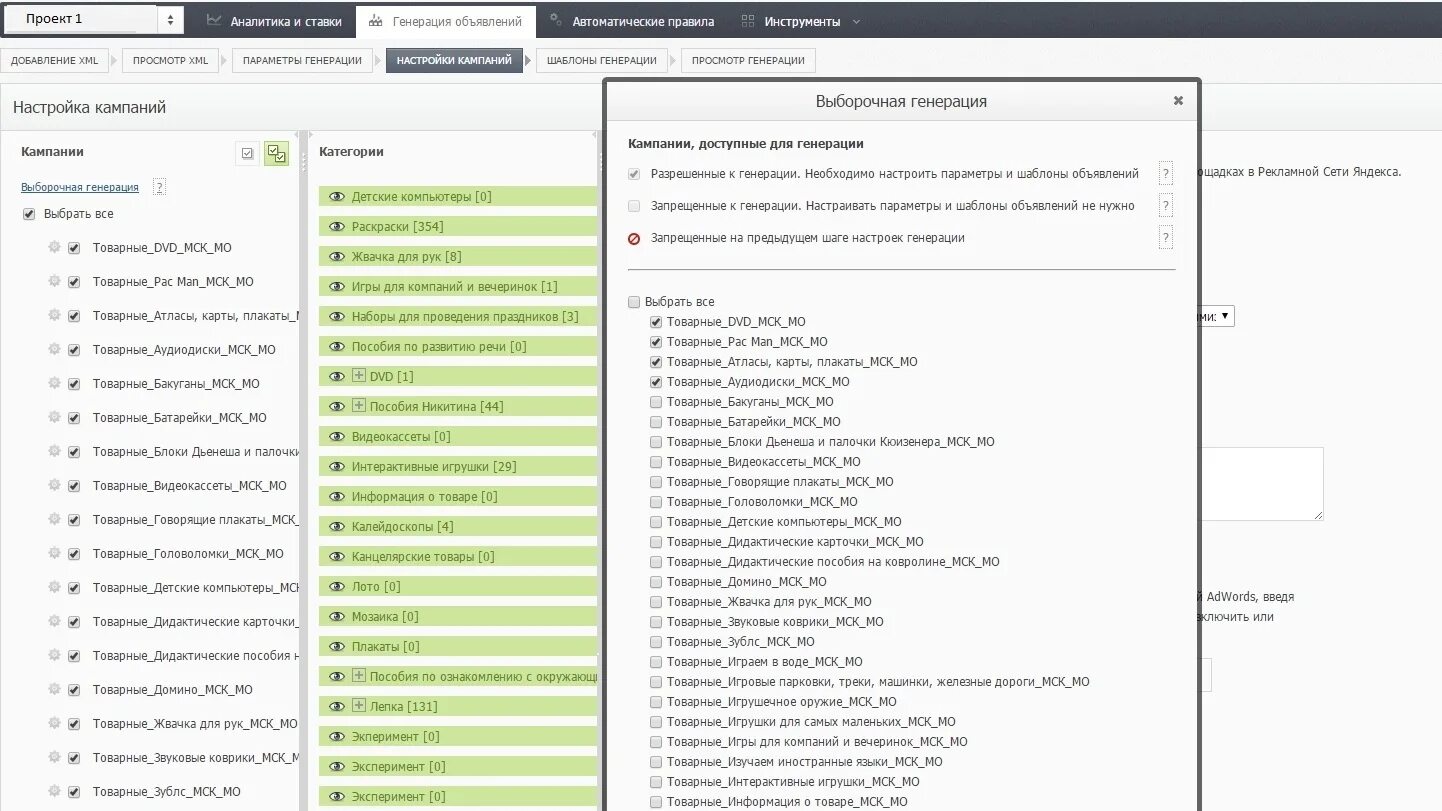Go to Параметры генерации step
Screen dimensions: 1442x811
tap(303, 60)
